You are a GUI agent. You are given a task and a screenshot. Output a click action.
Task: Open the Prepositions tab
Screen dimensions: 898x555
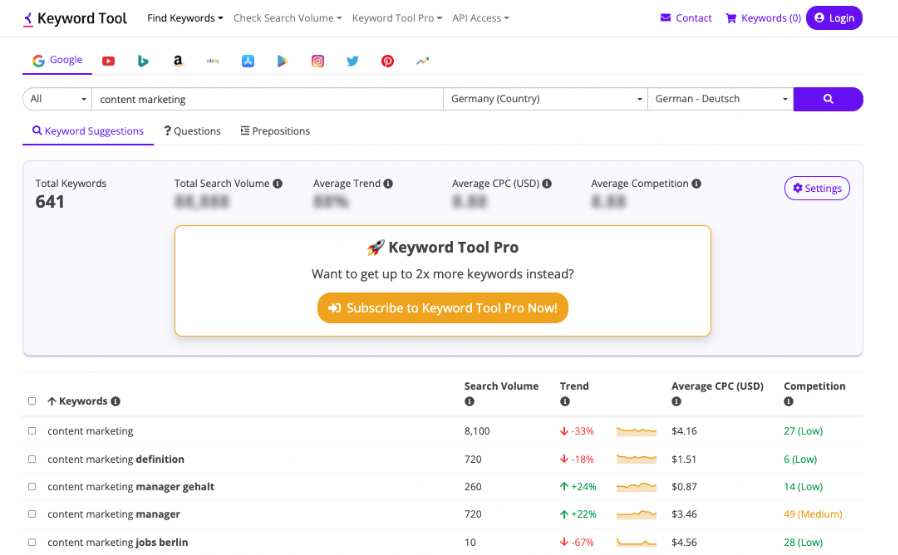click(275, 131)
